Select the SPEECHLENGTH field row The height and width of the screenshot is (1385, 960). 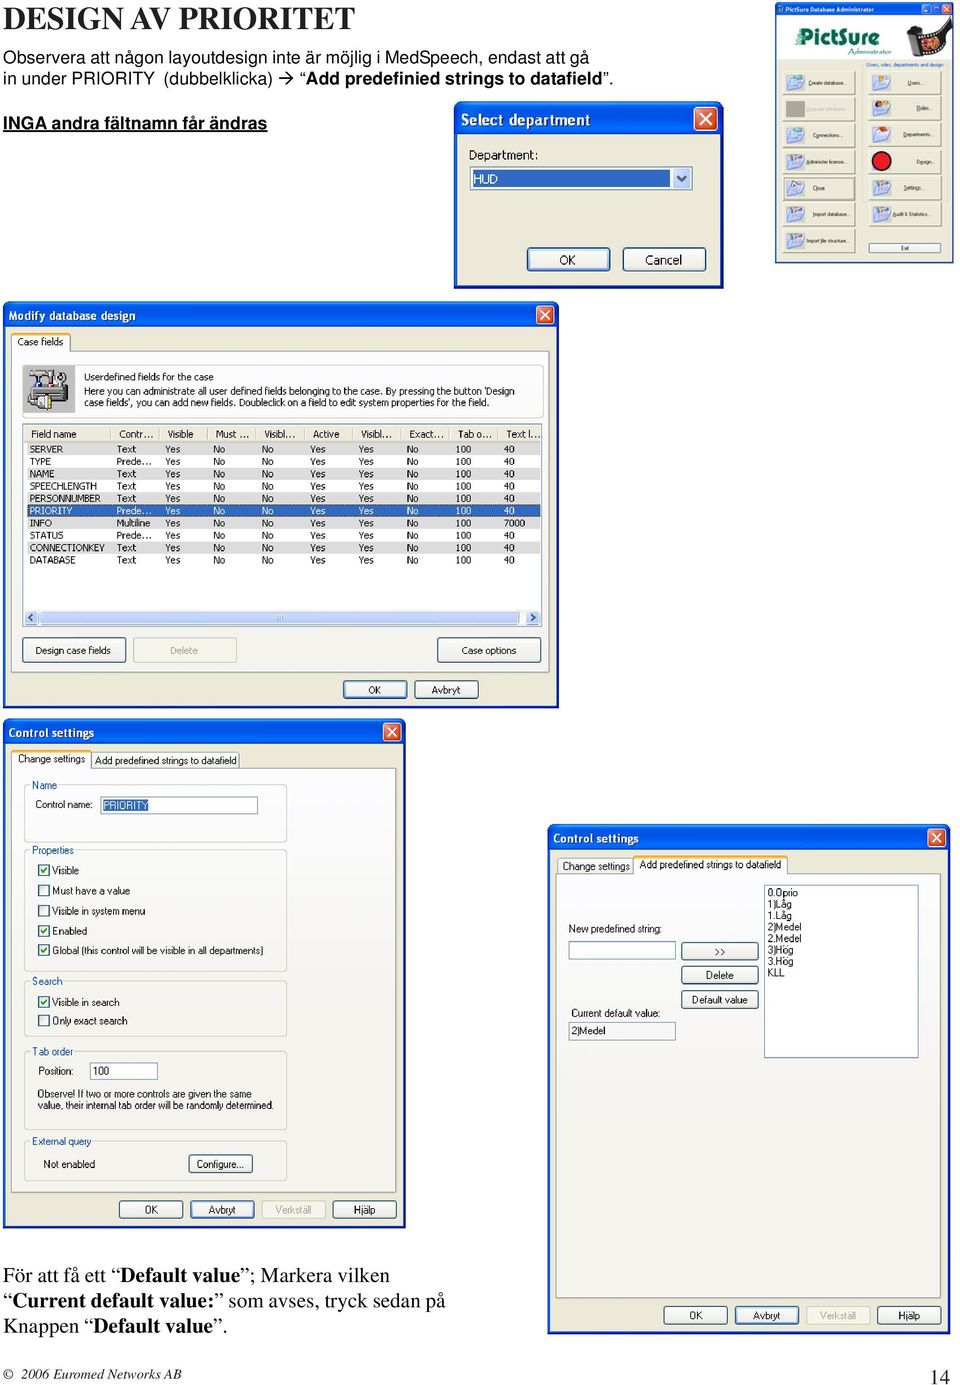(283, 487)
